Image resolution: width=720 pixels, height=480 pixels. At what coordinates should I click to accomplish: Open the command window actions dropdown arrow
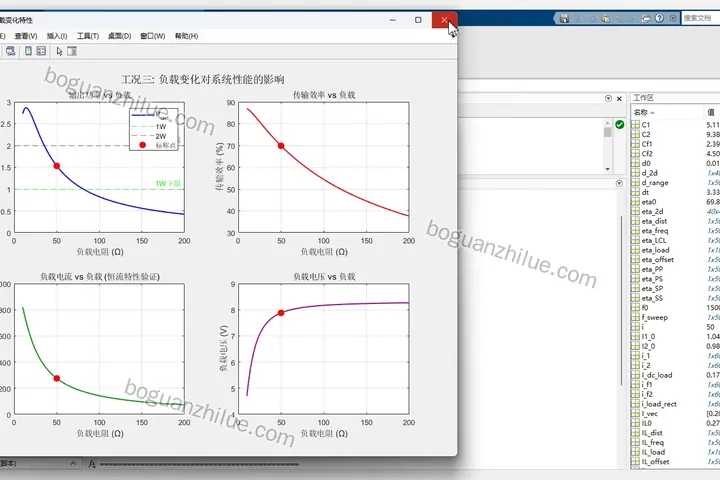[x=619, y=183]
